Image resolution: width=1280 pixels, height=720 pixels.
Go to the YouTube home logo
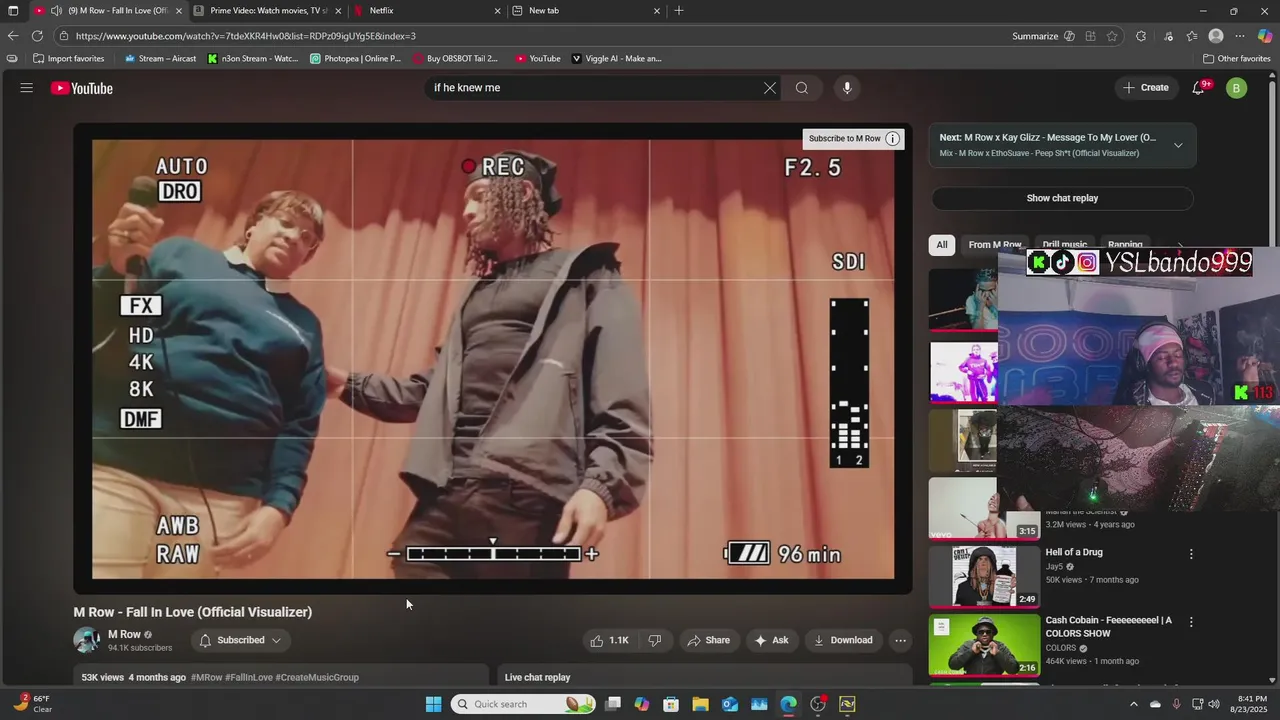pyautogui.click(x=82, y=88)
